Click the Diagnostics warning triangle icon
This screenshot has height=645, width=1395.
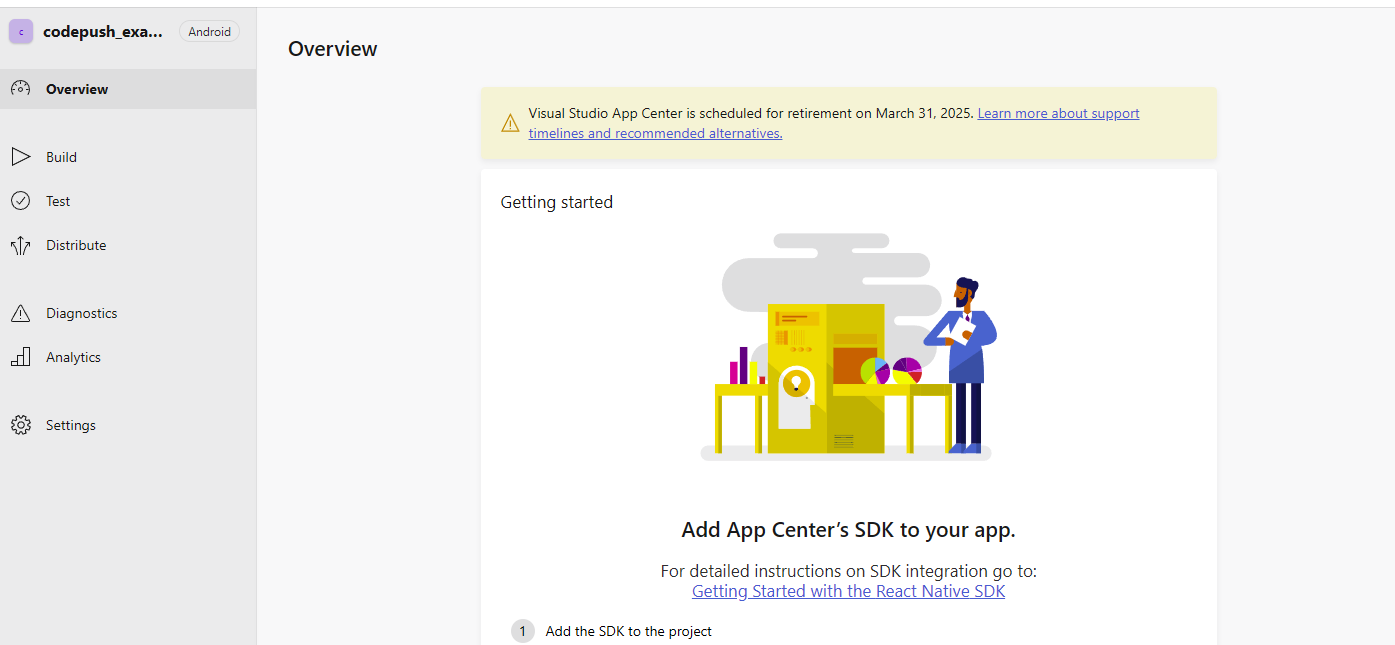pos(21,313)
